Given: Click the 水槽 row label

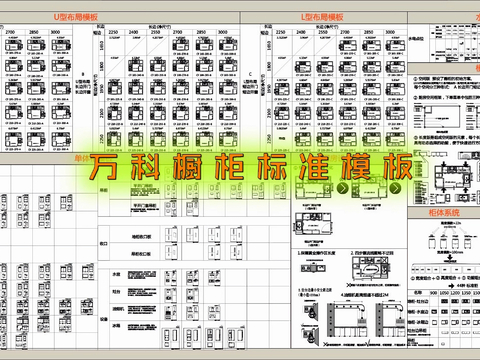Looking at the screenshot, I should [x=116, y=274].
